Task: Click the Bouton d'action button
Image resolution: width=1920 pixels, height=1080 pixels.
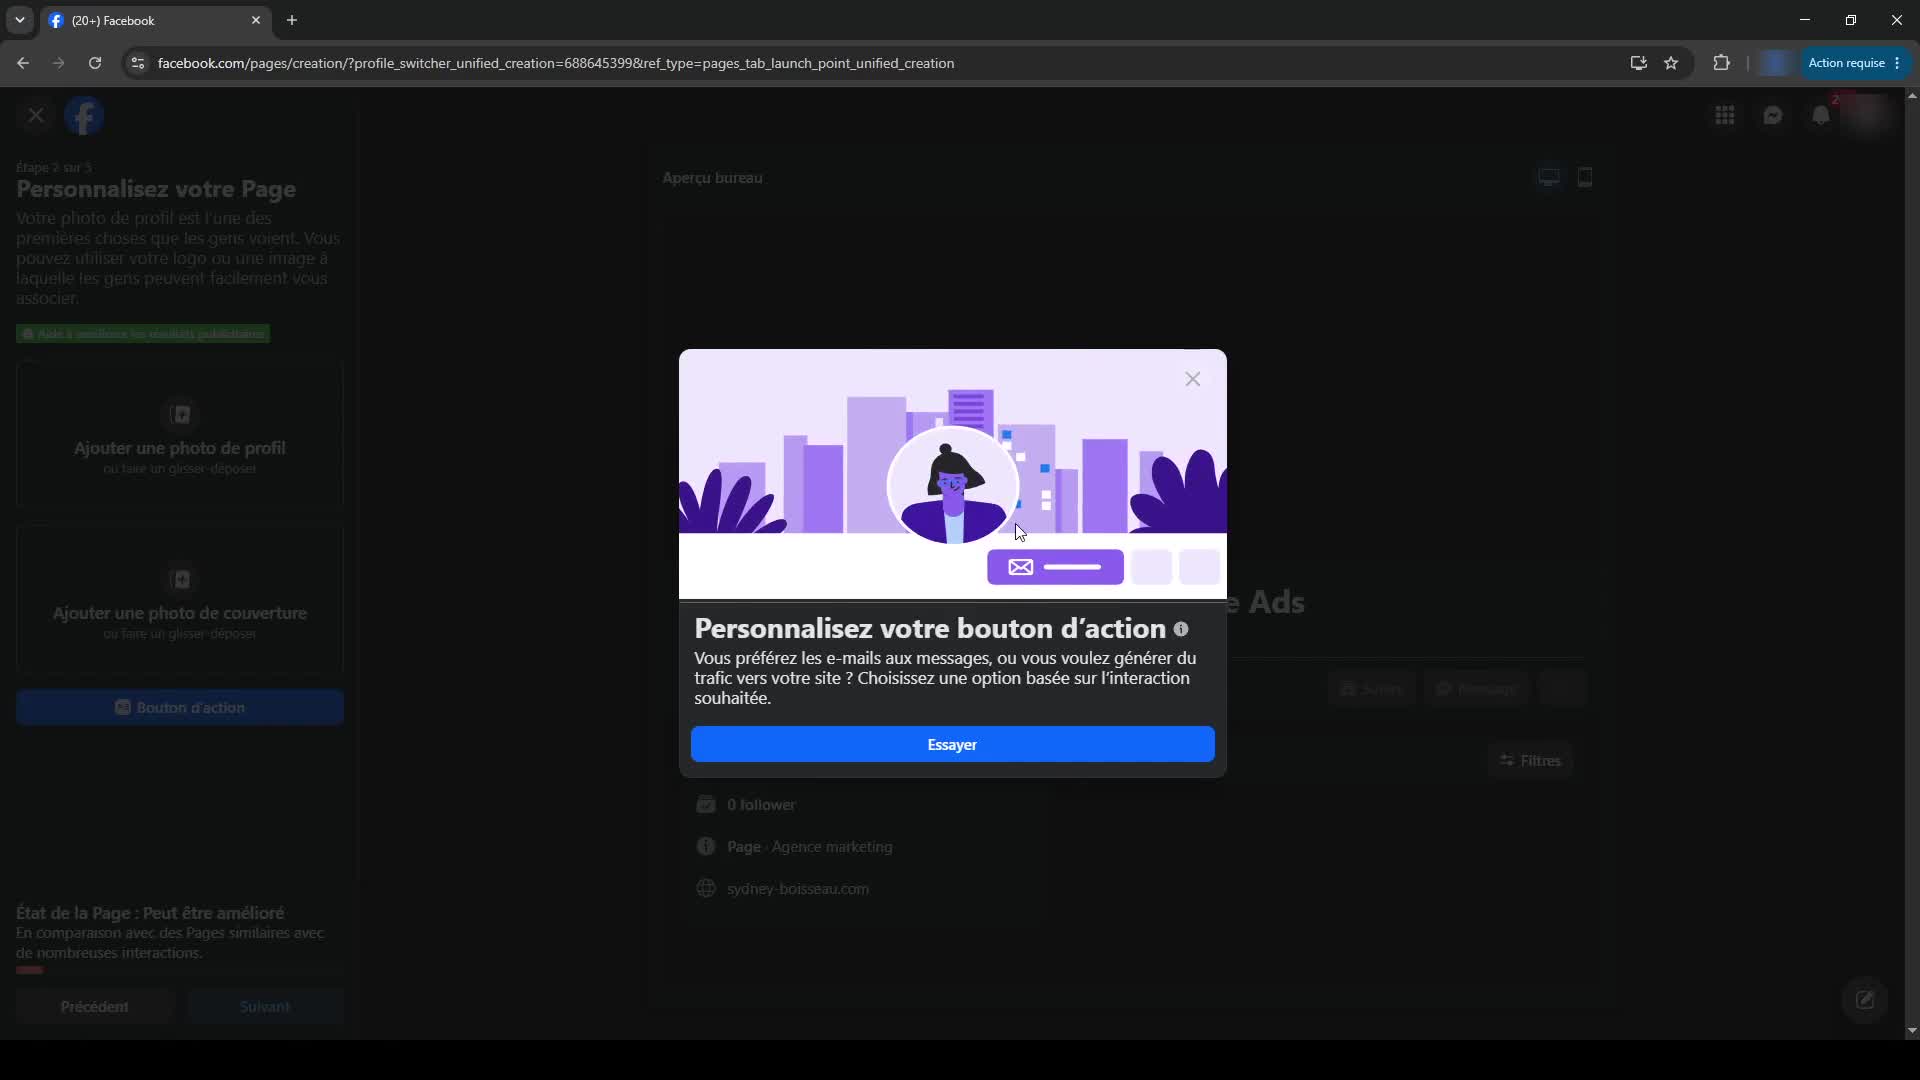Action: tap(180, 707)
